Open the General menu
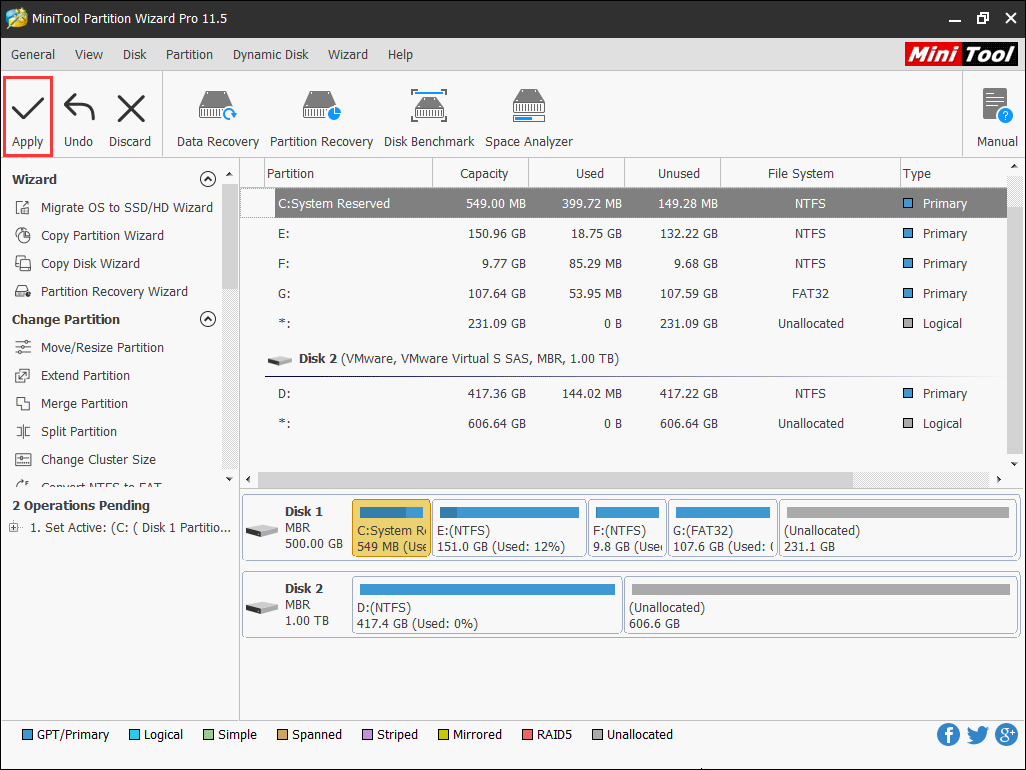Screen dimensions: 1026x770 33,55
